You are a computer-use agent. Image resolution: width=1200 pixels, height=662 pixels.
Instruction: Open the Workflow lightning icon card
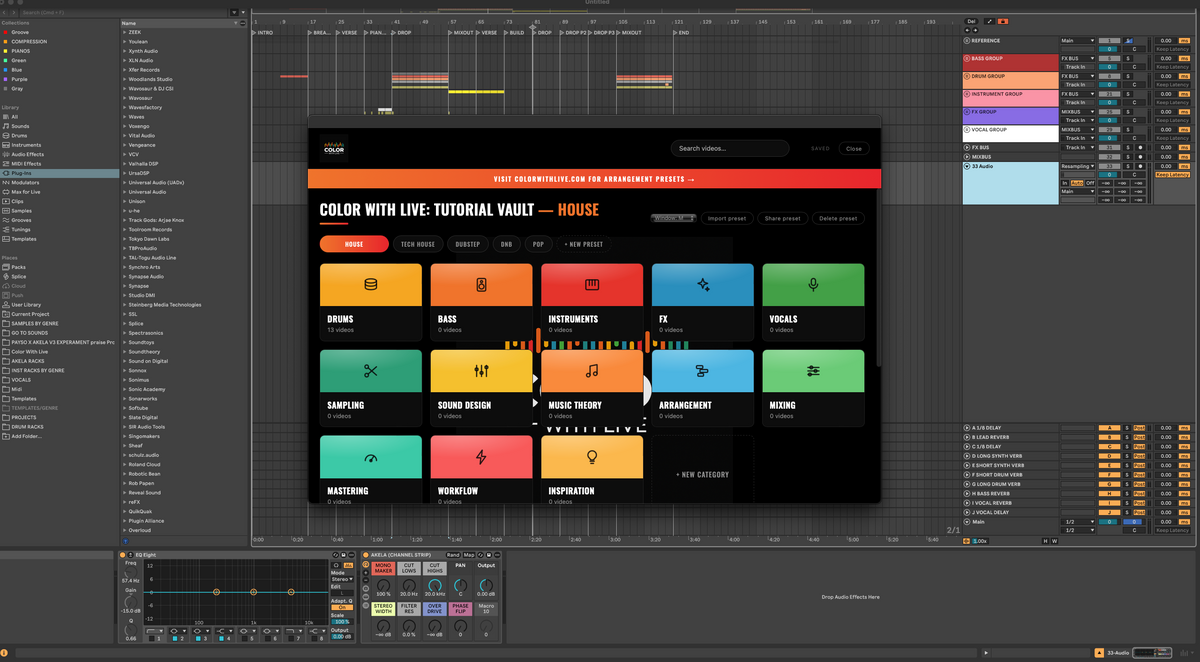[481, 457]
